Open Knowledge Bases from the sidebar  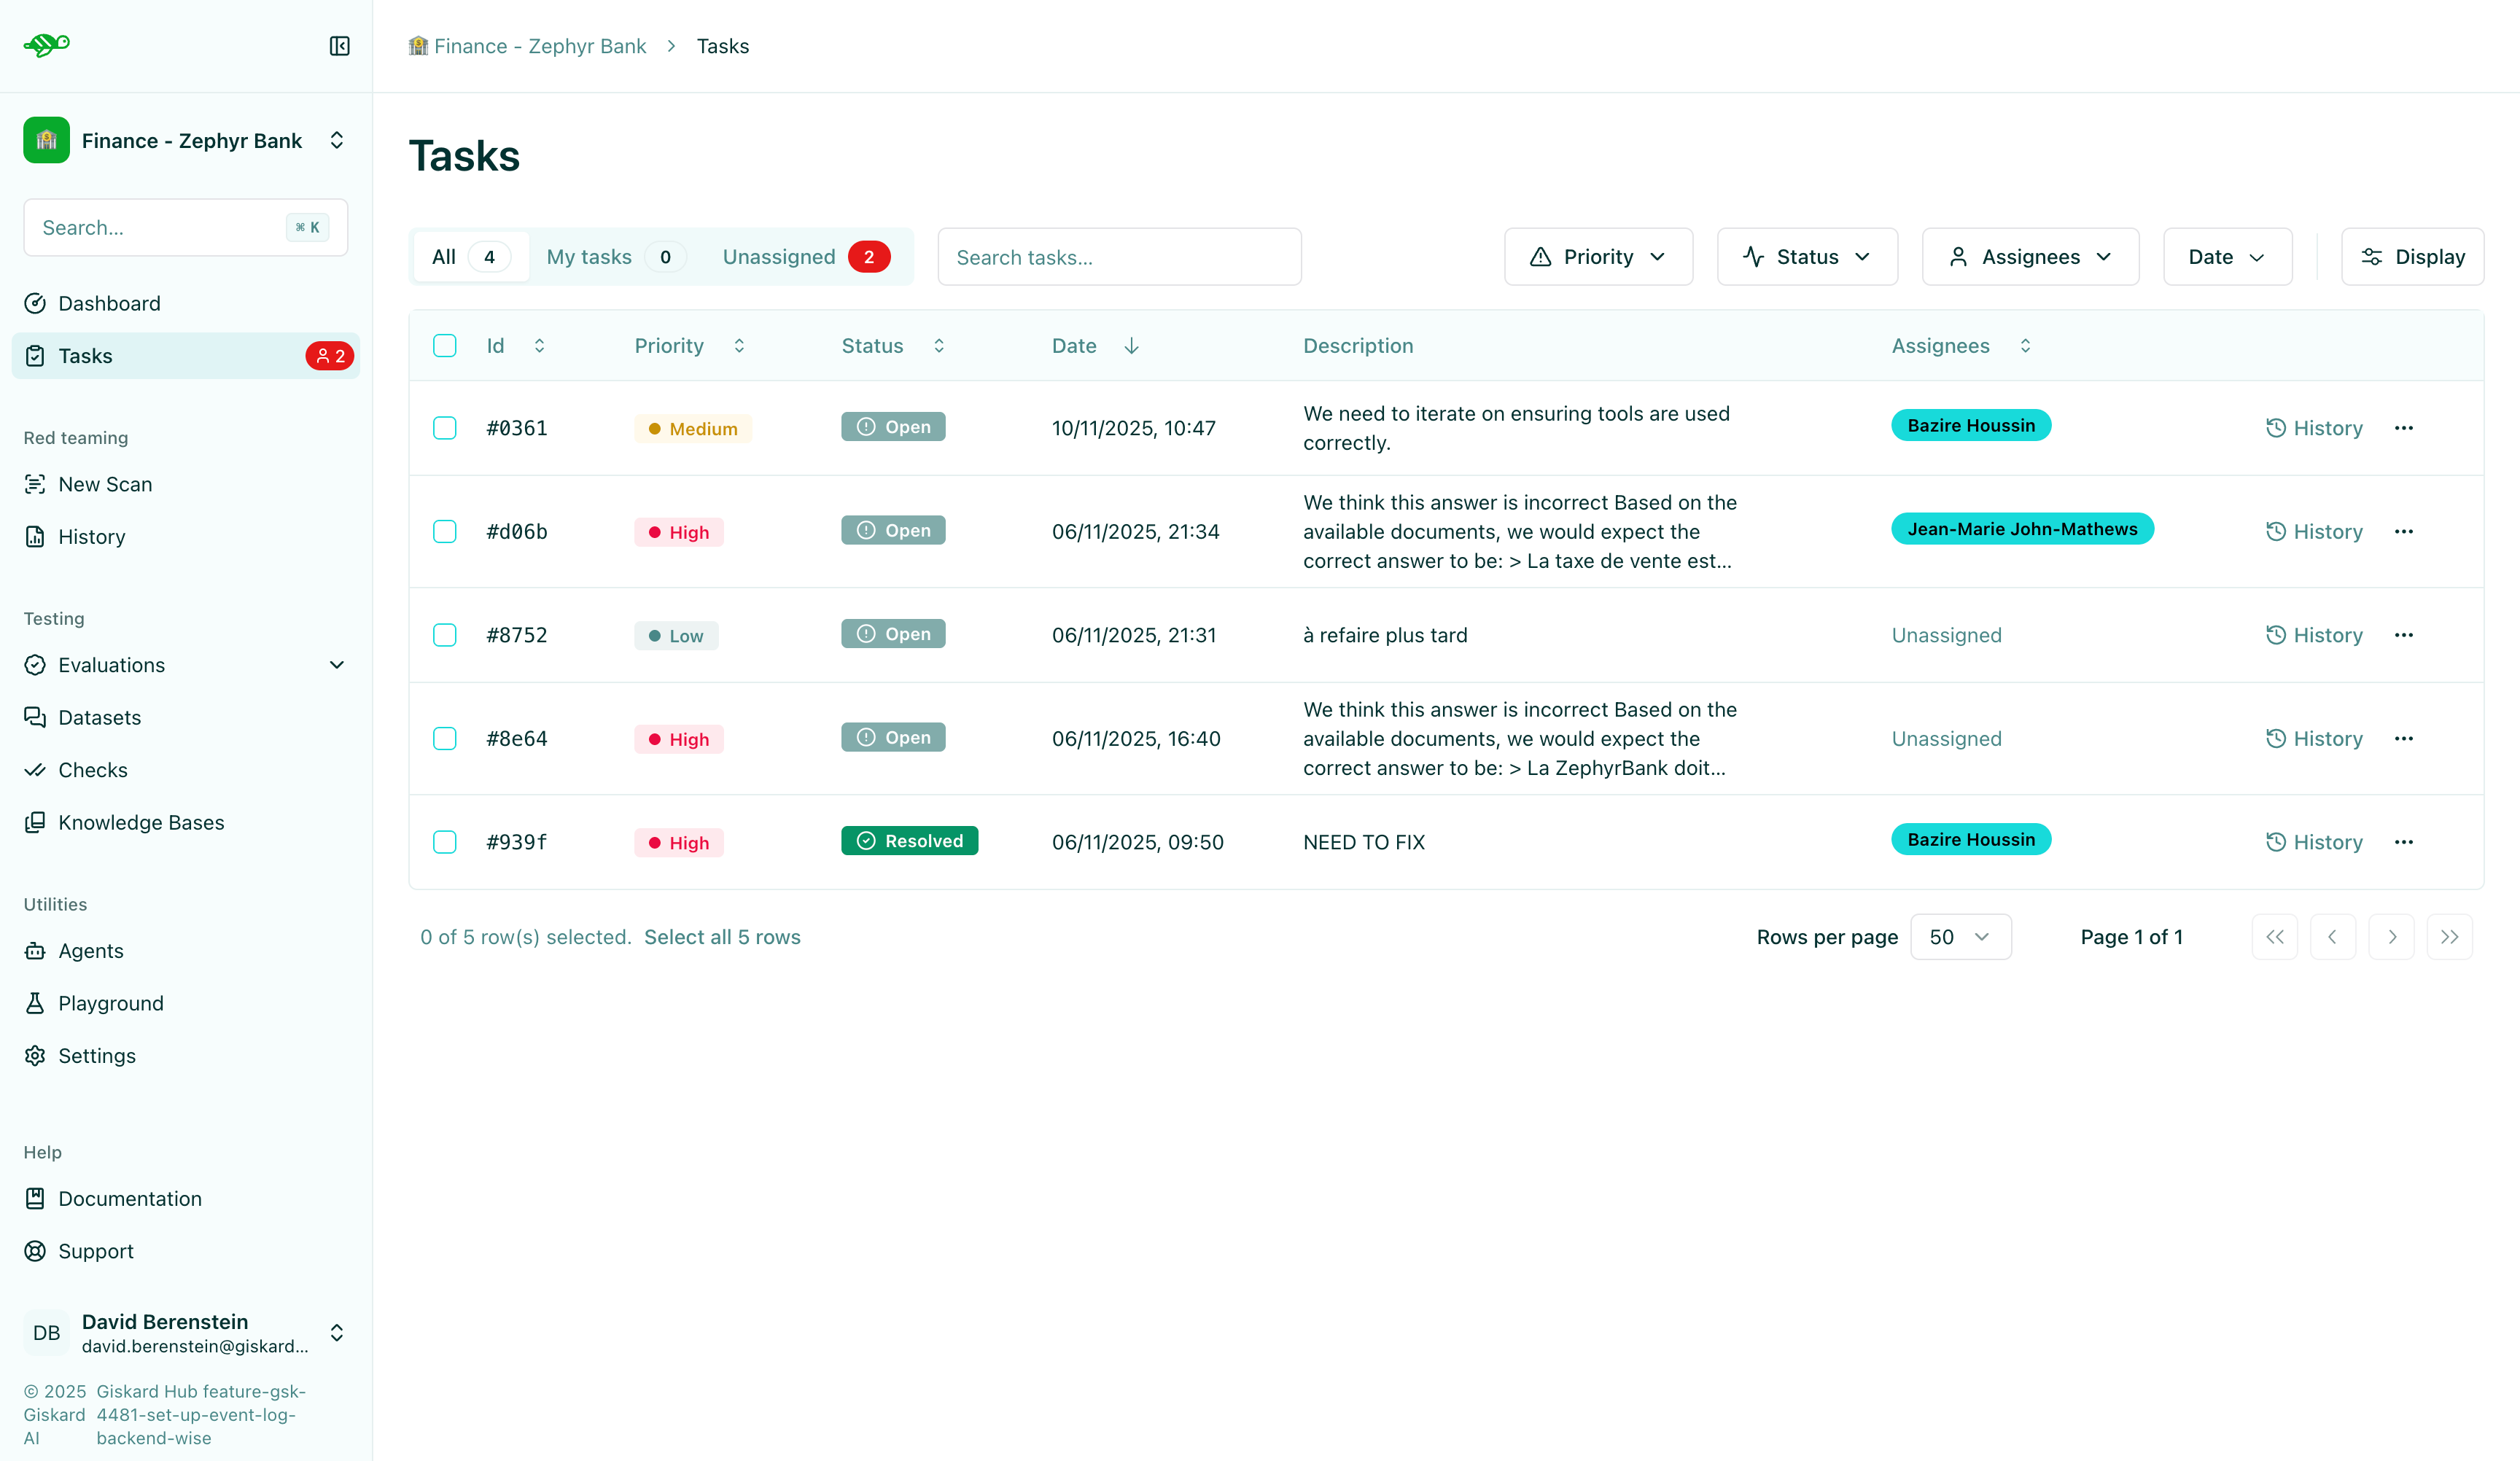pos(141,822)
